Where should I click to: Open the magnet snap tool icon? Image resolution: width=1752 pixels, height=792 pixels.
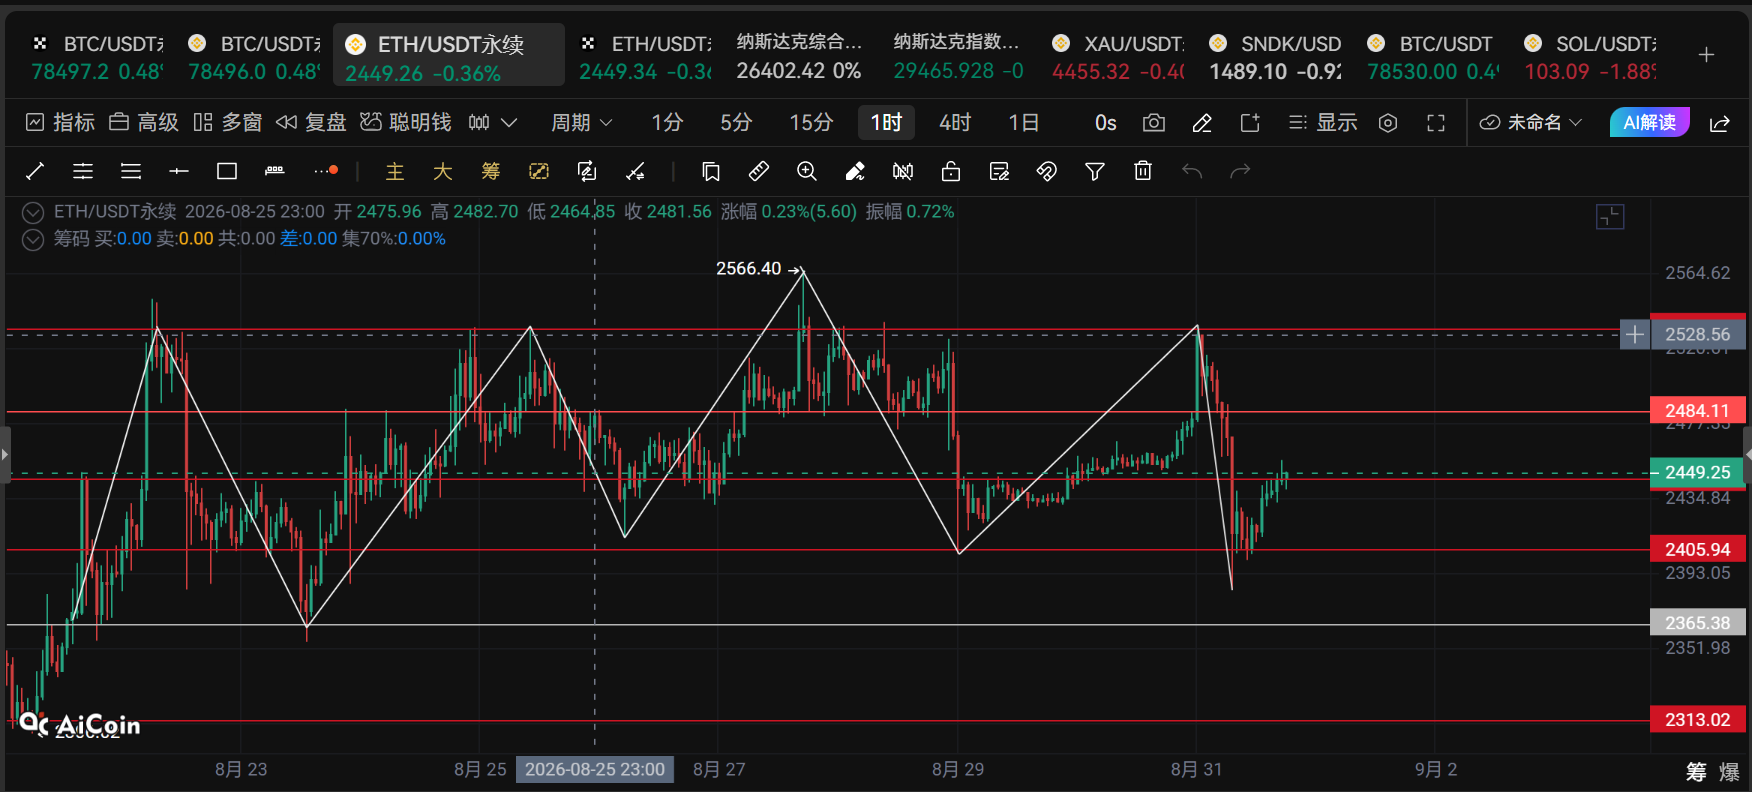pyautogui.click(x=1047, y=172)
